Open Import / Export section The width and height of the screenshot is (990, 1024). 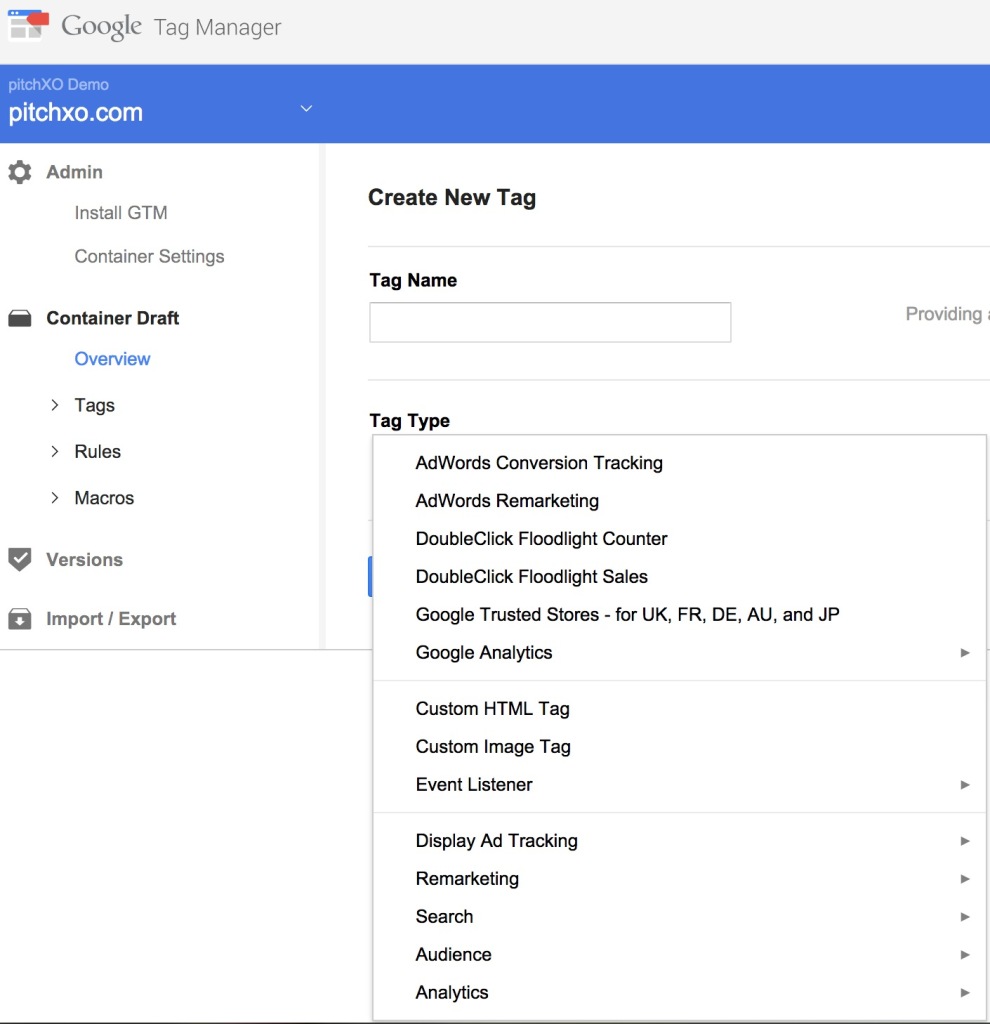[111, 619]
